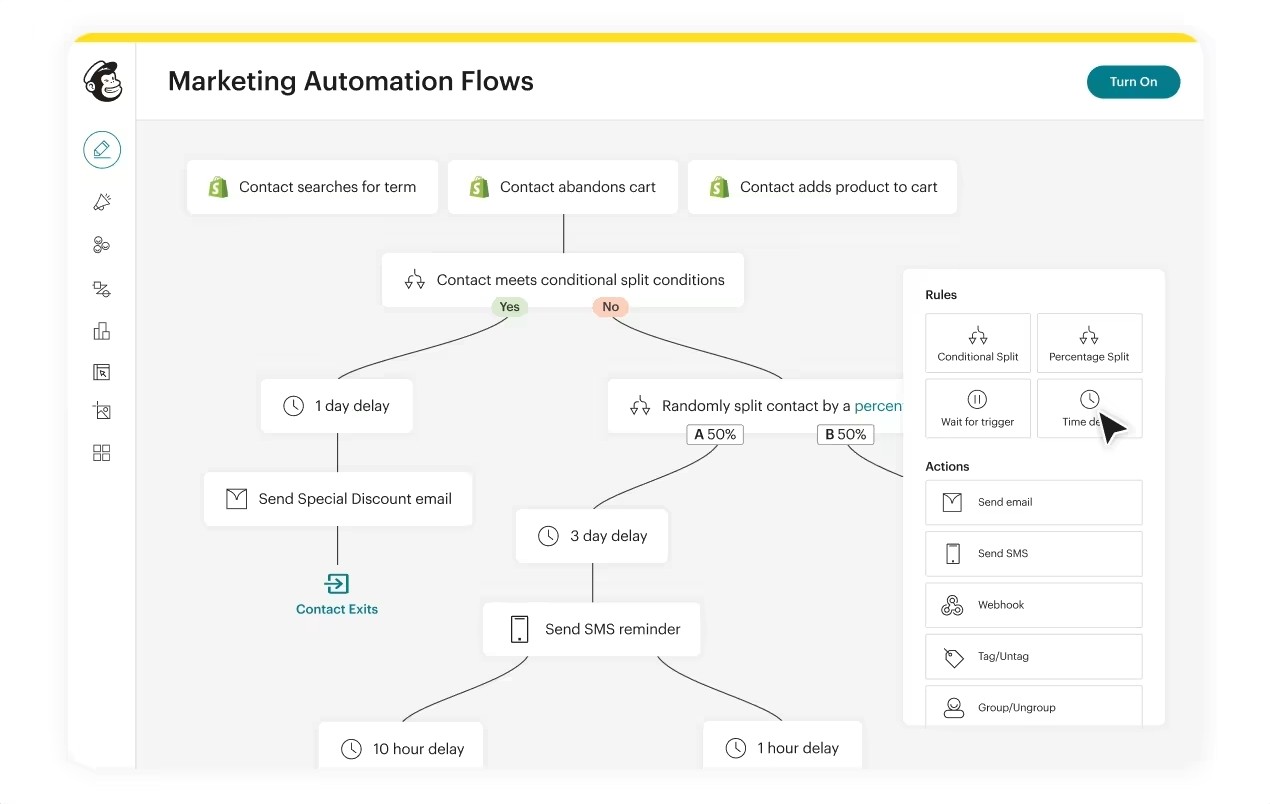Open the four-square integrations grid icon
1270x804 pixels.
coord(101,453)
